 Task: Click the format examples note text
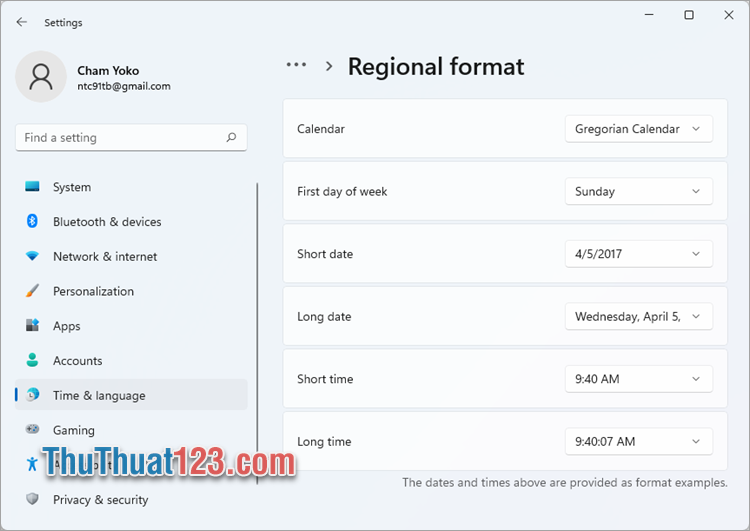tap(564, 482)
